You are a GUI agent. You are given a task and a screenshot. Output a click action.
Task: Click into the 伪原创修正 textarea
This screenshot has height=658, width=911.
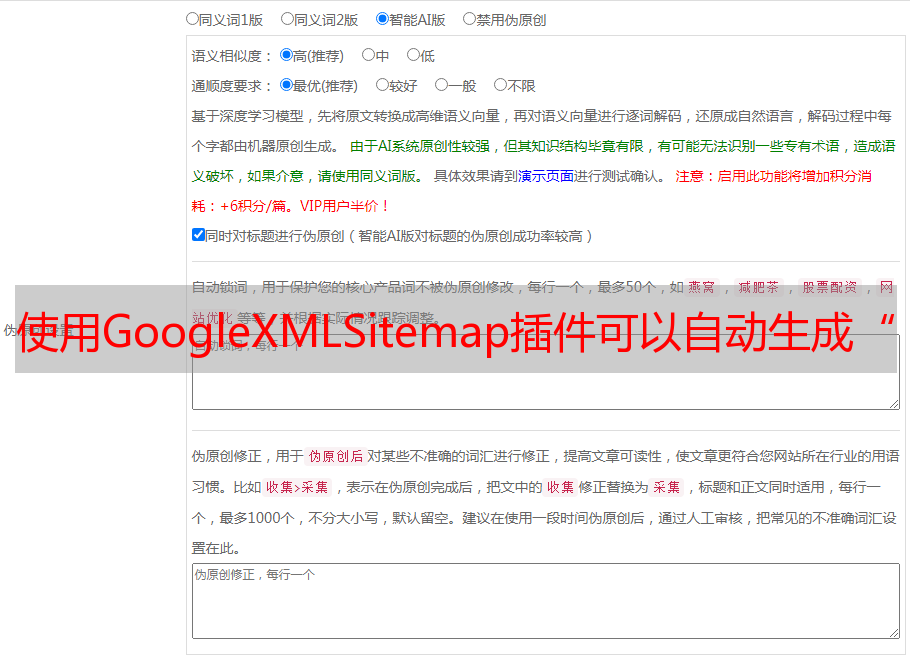546,601
